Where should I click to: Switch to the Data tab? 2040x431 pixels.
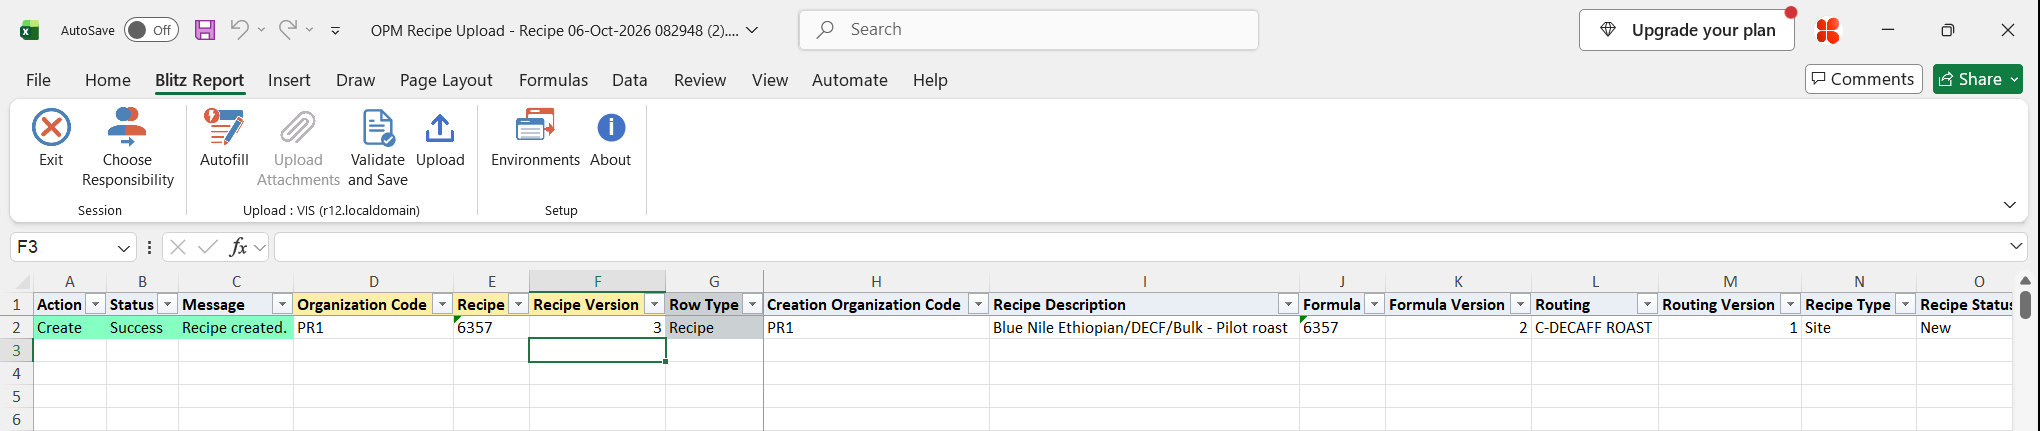click(x=630, y=80)
